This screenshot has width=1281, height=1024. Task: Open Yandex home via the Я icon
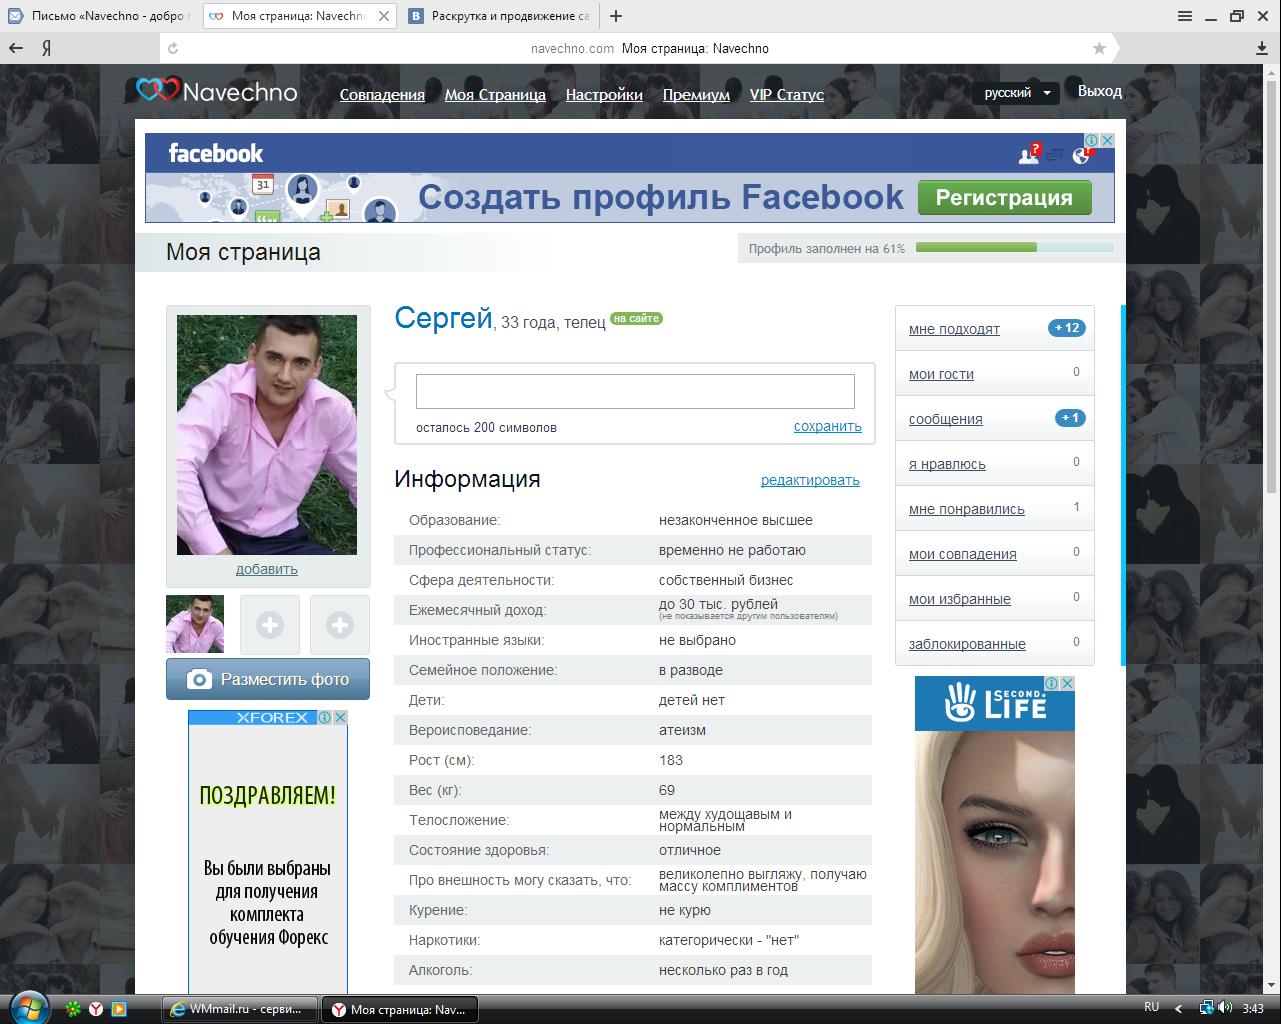47,48
